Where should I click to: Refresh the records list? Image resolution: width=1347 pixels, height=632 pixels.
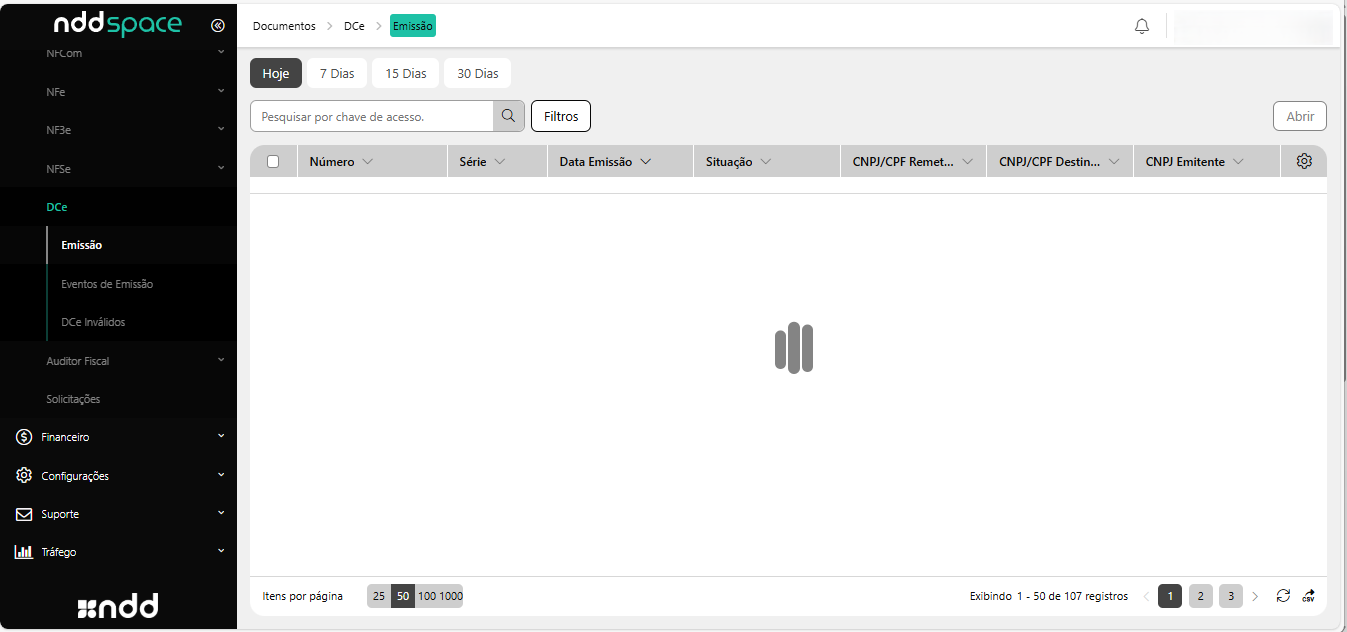tap(1283, 596)
